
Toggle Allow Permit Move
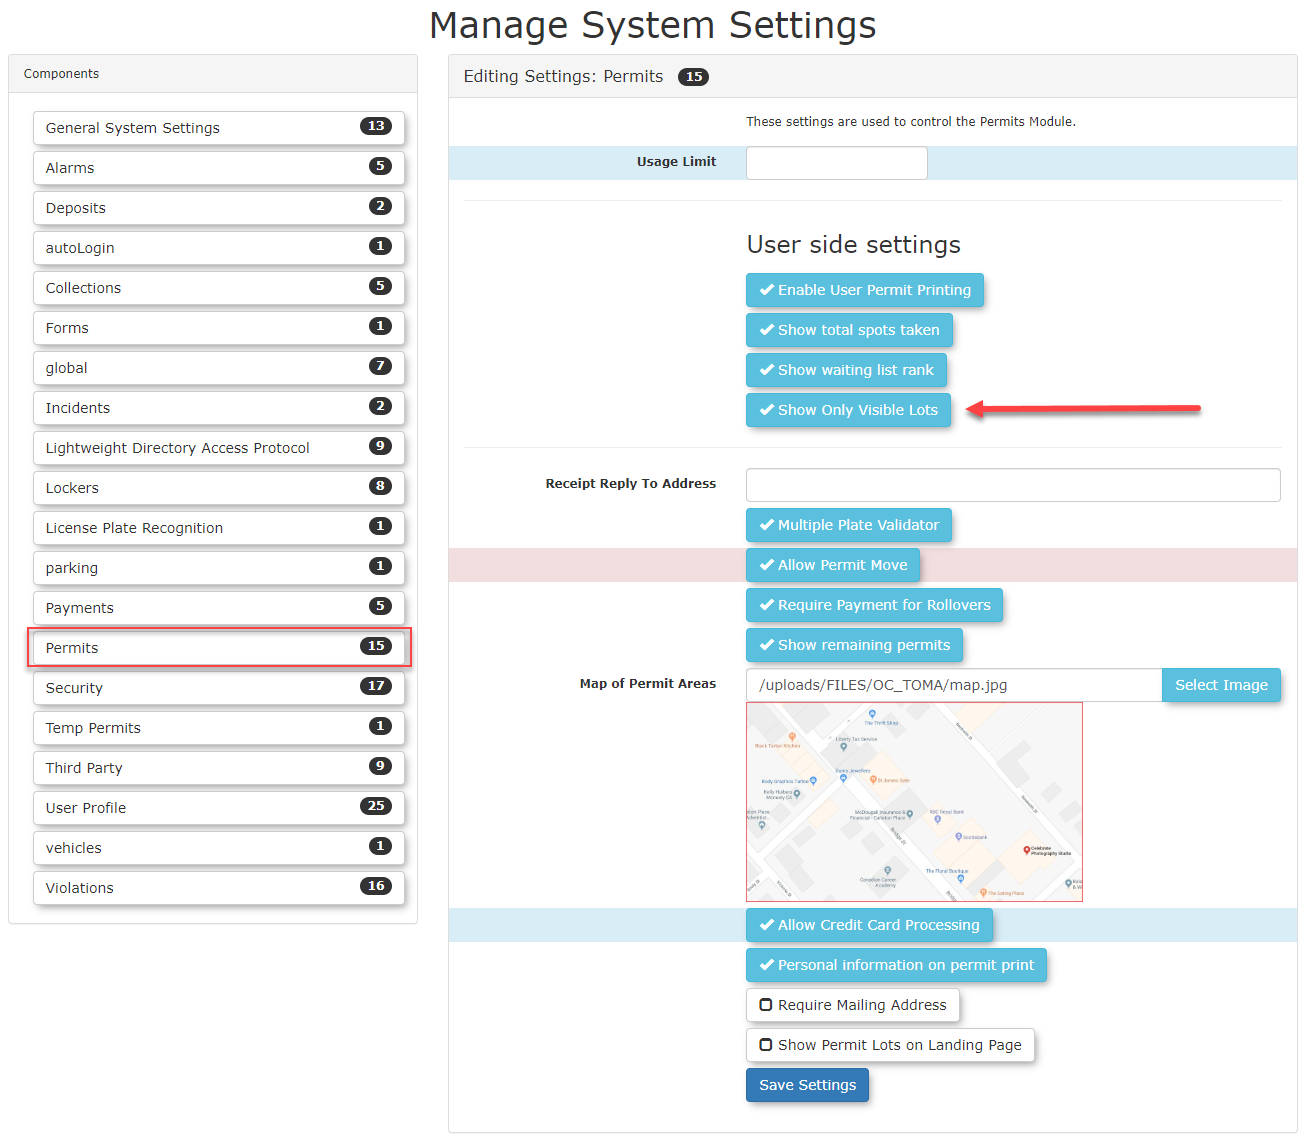[833, 565]
